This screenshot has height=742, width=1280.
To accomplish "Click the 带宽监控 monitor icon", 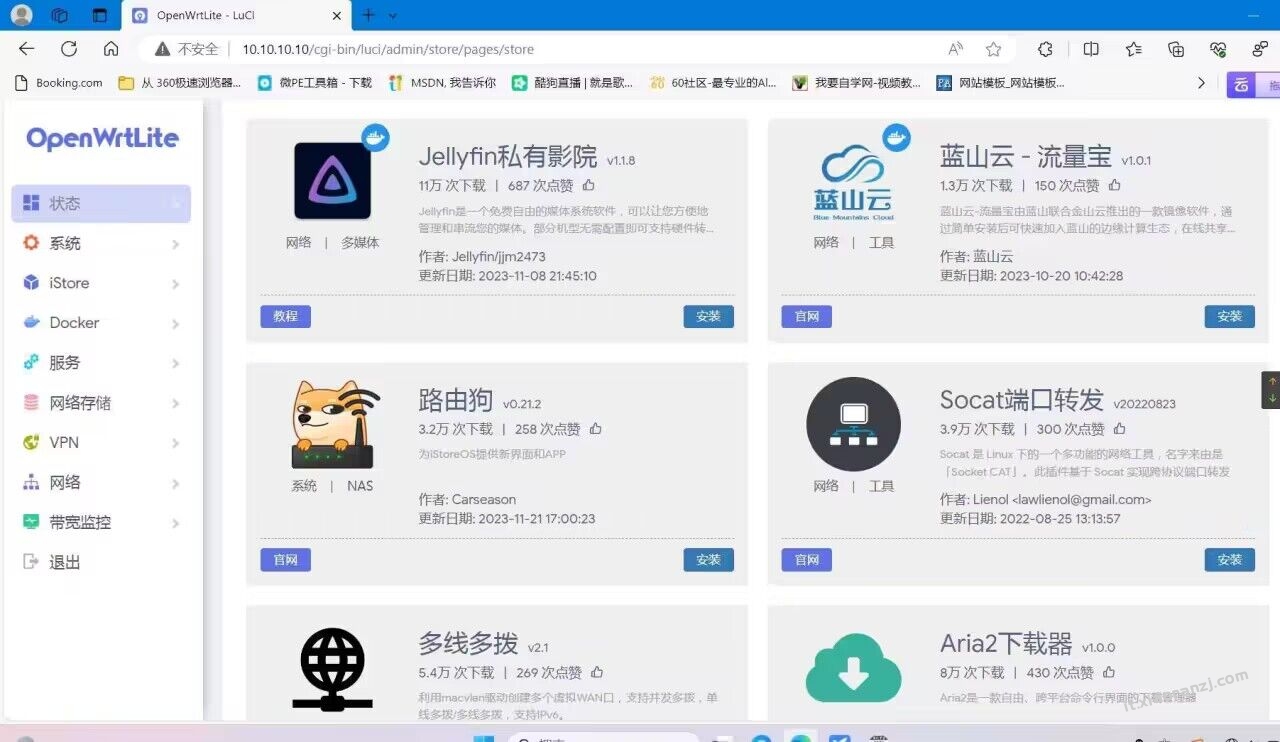I will point(31,522).
